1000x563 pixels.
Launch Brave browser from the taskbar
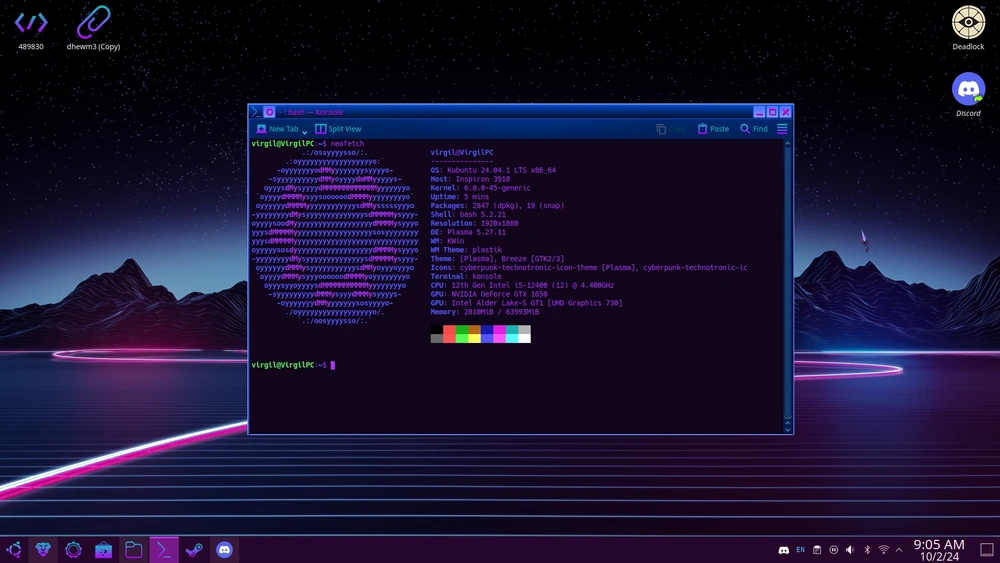point(43,550)
